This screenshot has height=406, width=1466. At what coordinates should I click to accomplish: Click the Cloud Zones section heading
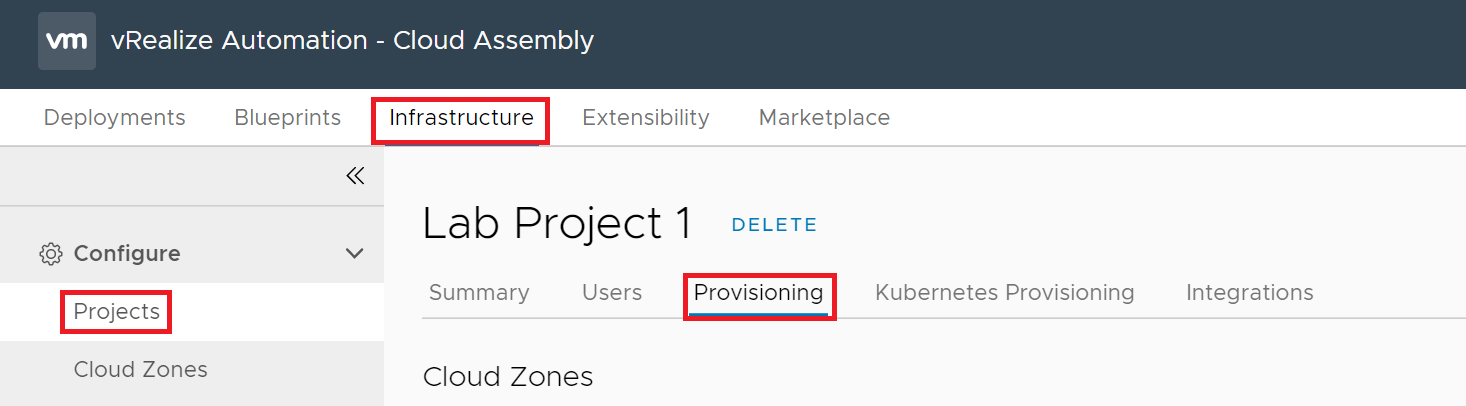click(508, 377)
